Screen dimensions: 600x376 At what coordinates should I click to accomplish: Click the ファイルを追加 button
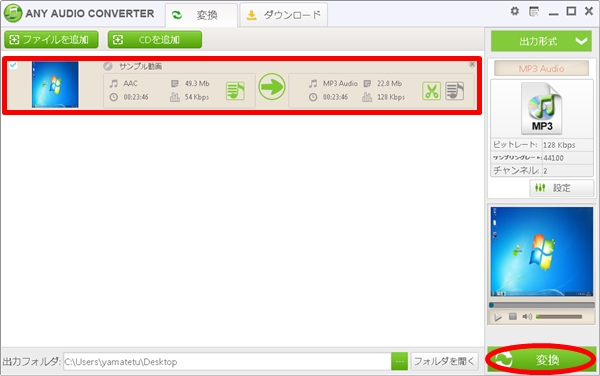(51, 39)
